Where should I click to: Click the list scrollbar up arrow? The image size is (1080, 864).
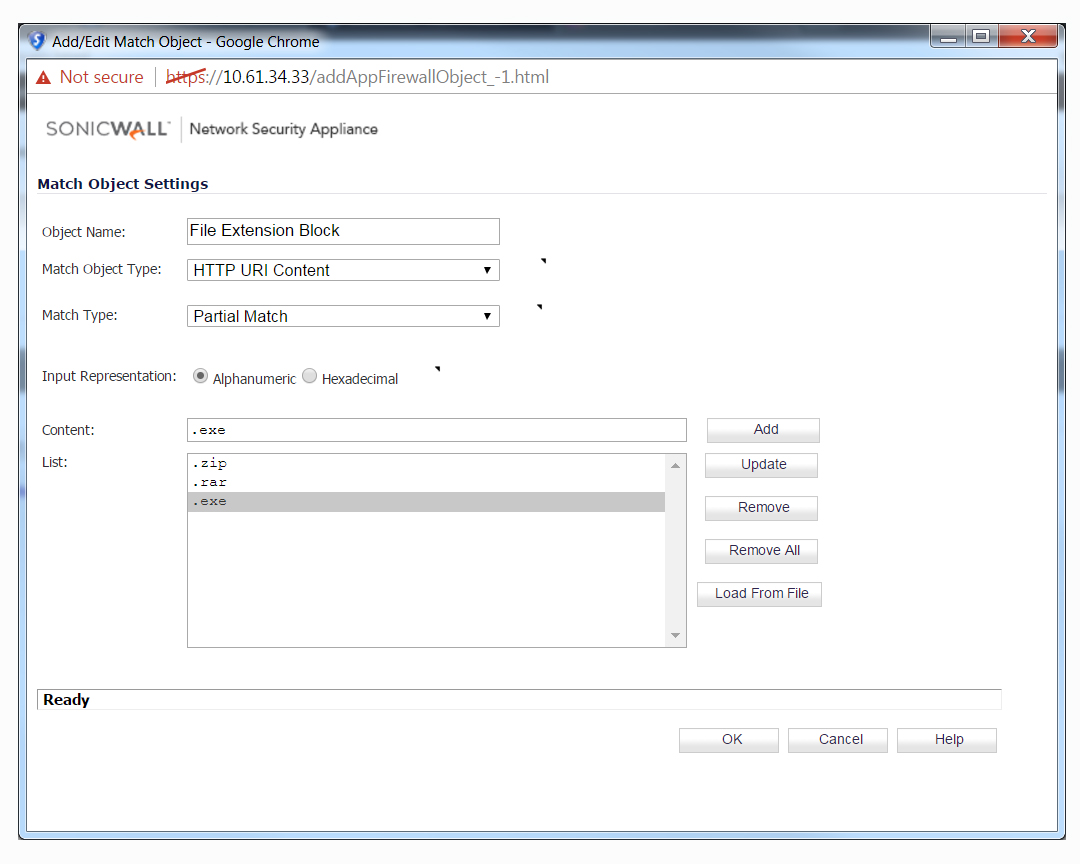(676, 466)
